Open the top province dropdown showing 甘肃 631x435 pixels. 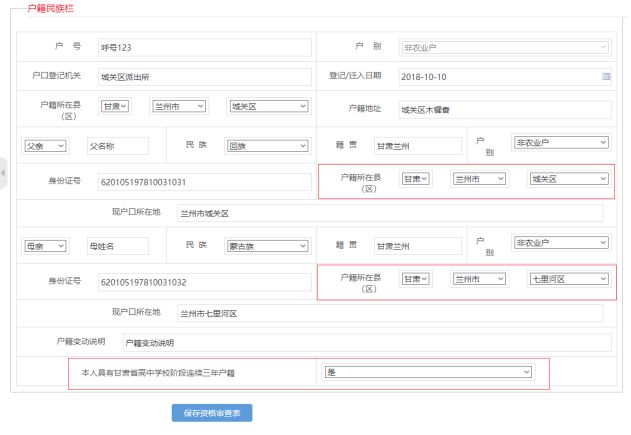click(x=115, y=106)
